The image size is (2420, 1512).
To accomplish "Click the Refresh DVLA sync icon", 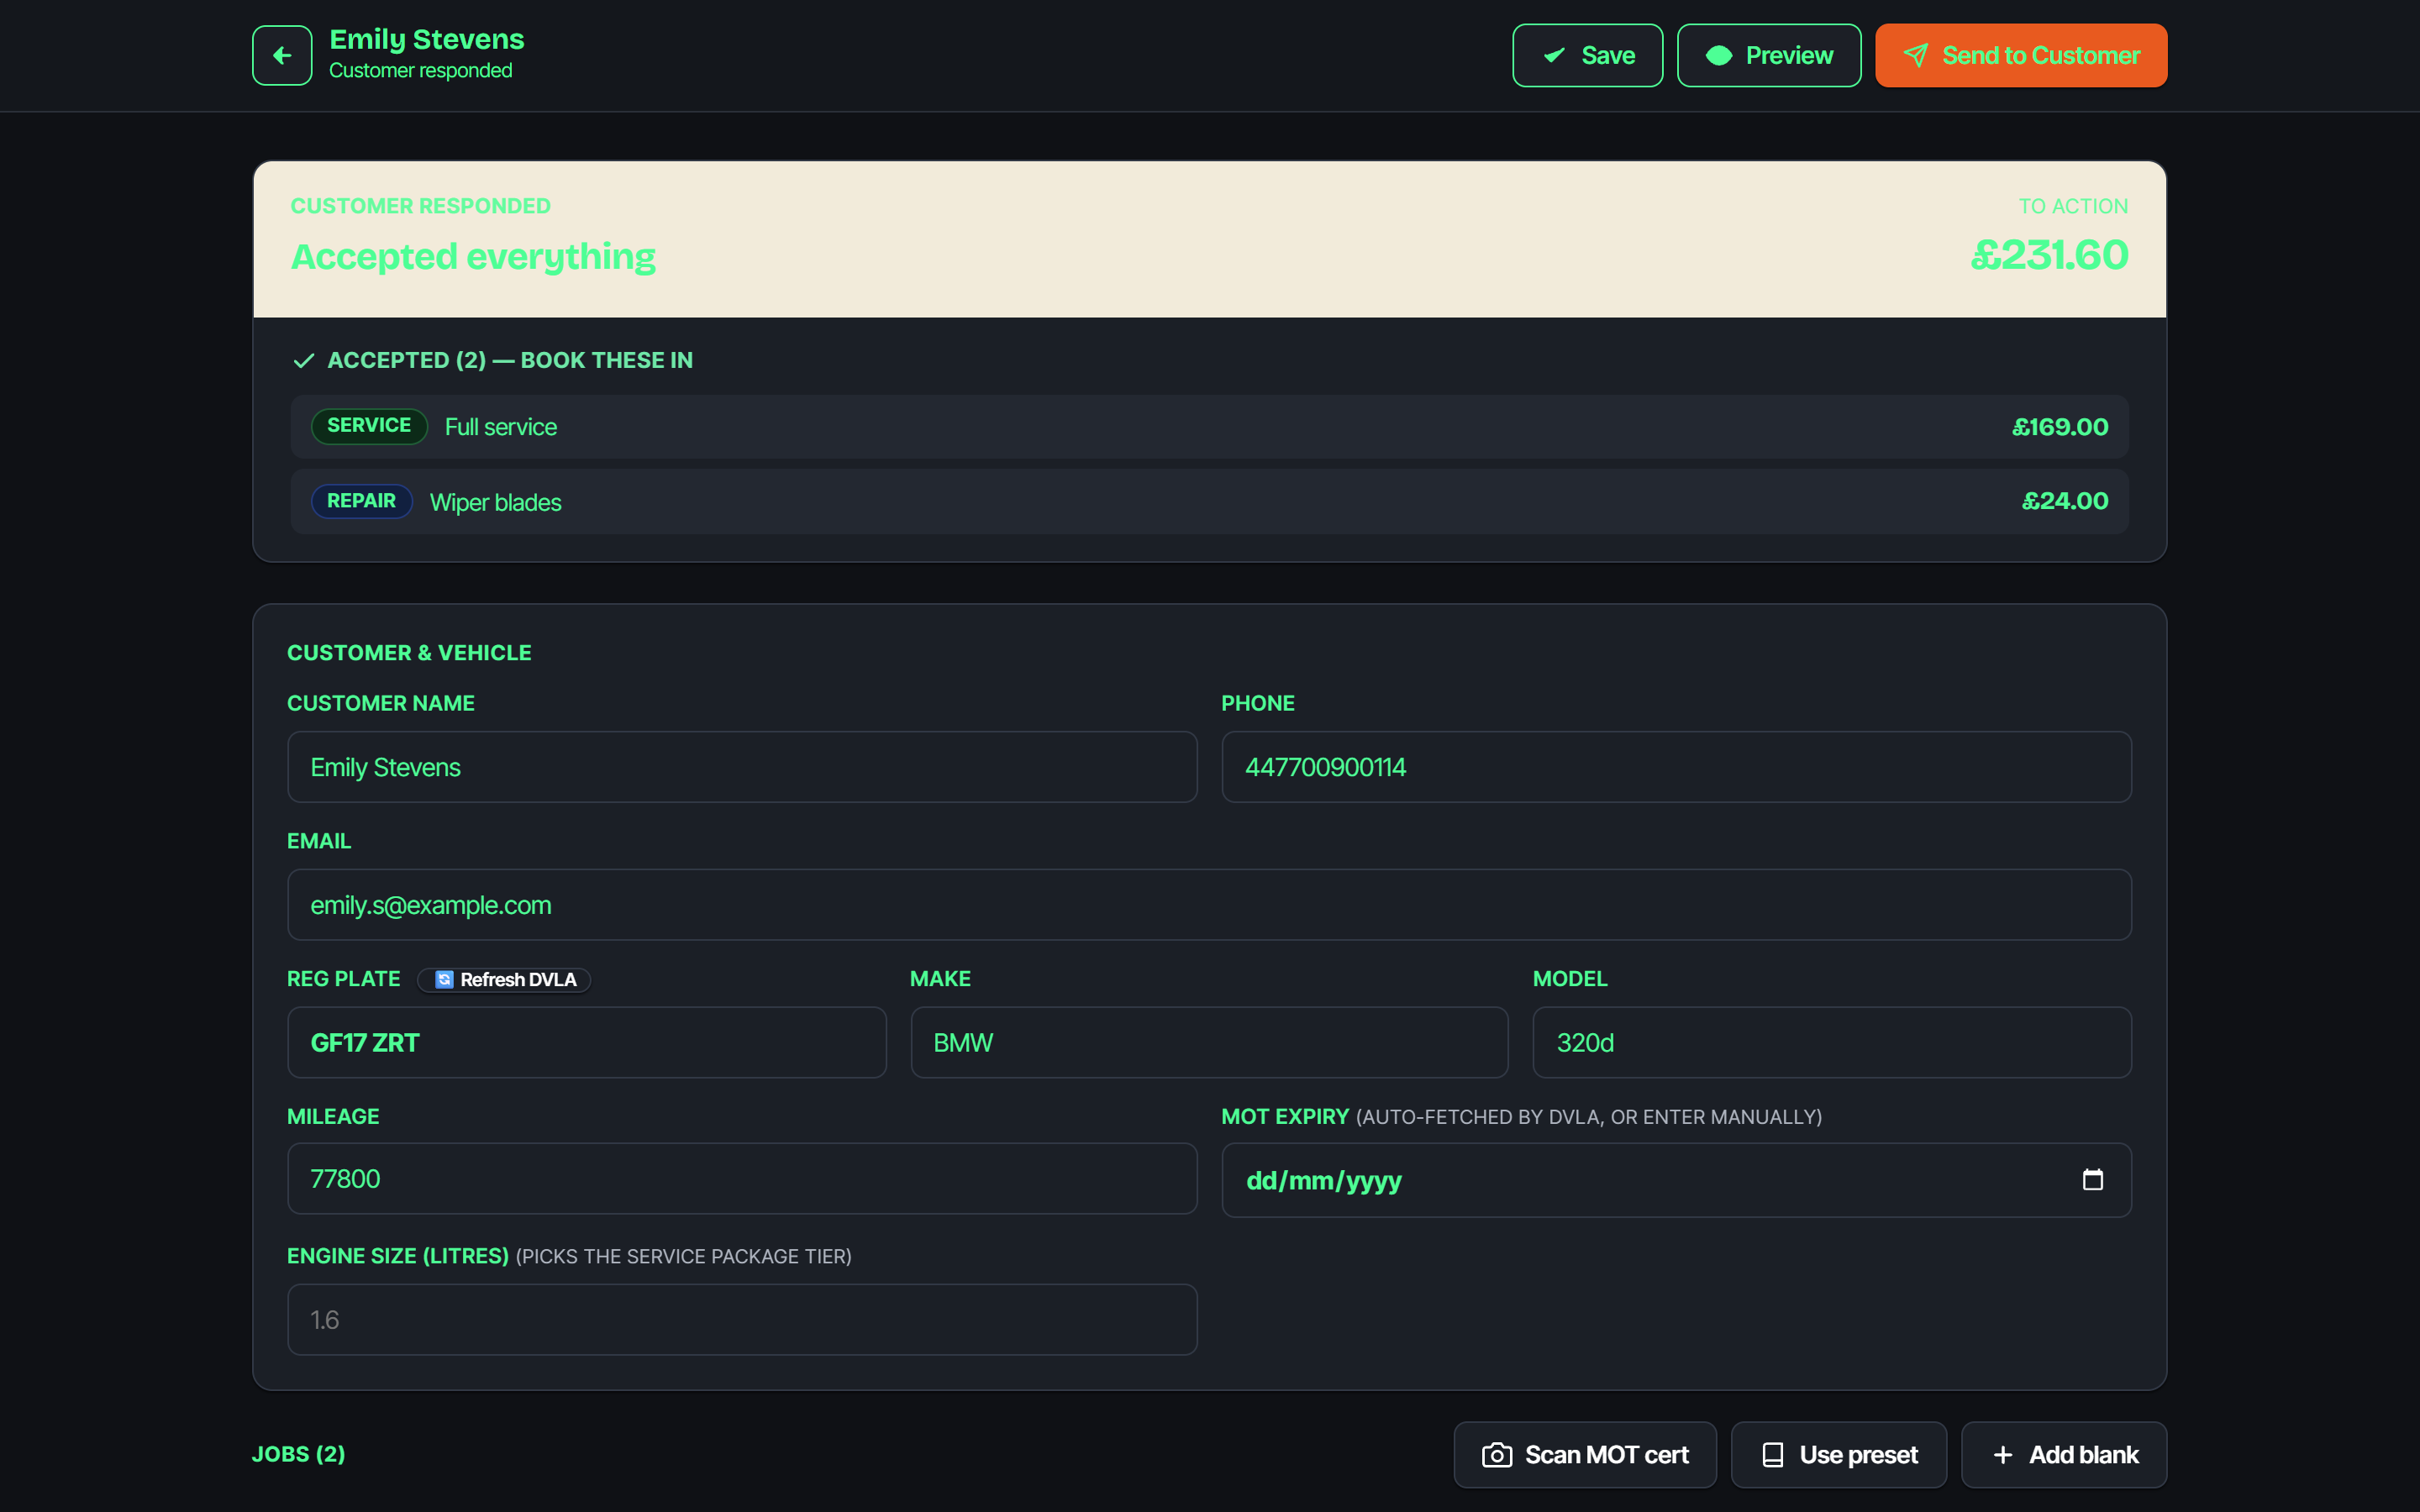I will tap(444, 979).
